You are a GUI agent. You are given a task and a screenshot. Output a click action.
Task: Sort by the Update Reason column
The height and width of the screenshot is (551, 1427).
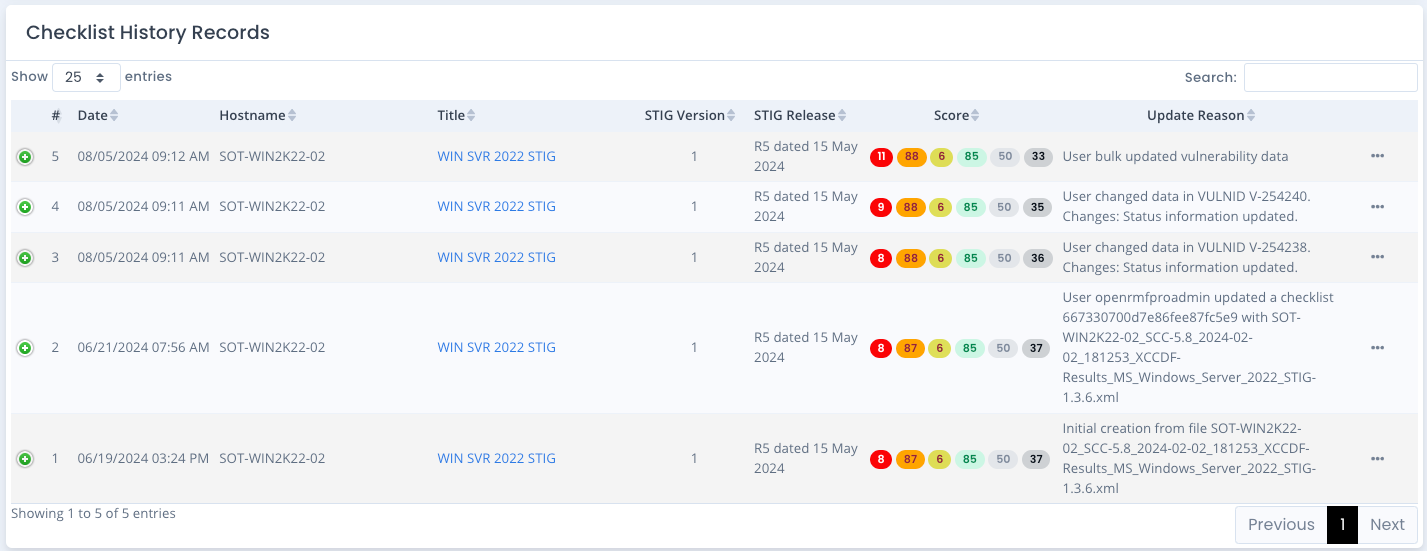(1201, 115)
